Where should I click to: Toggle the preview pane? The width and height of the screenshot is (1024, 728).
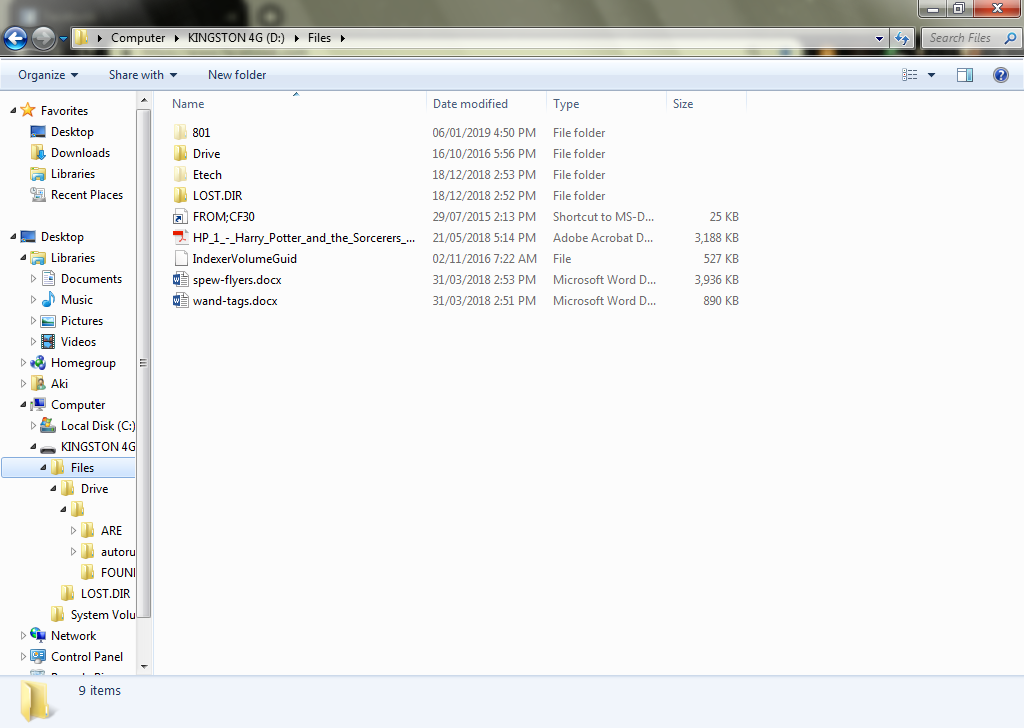pyautogui.click(x=964, y=74)
